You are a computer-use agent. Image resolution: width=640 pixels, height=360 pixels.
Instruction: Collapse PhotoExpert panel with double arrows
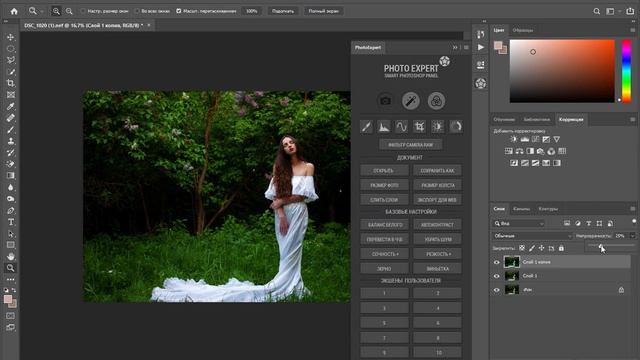click(455, 48)
